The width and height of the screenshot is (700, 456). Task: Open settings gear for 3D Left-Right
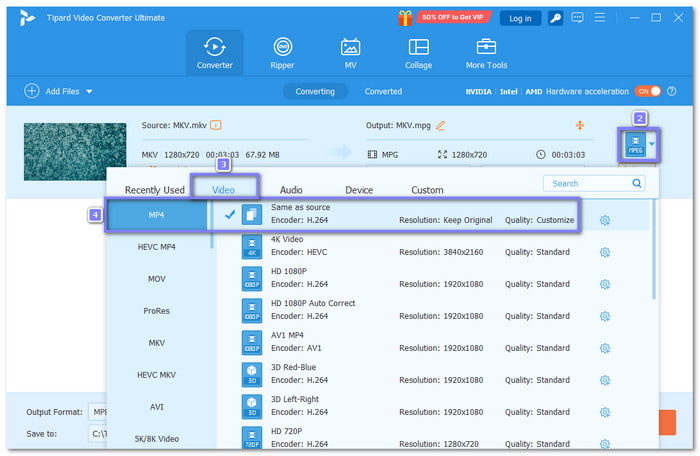coord(605,412)
